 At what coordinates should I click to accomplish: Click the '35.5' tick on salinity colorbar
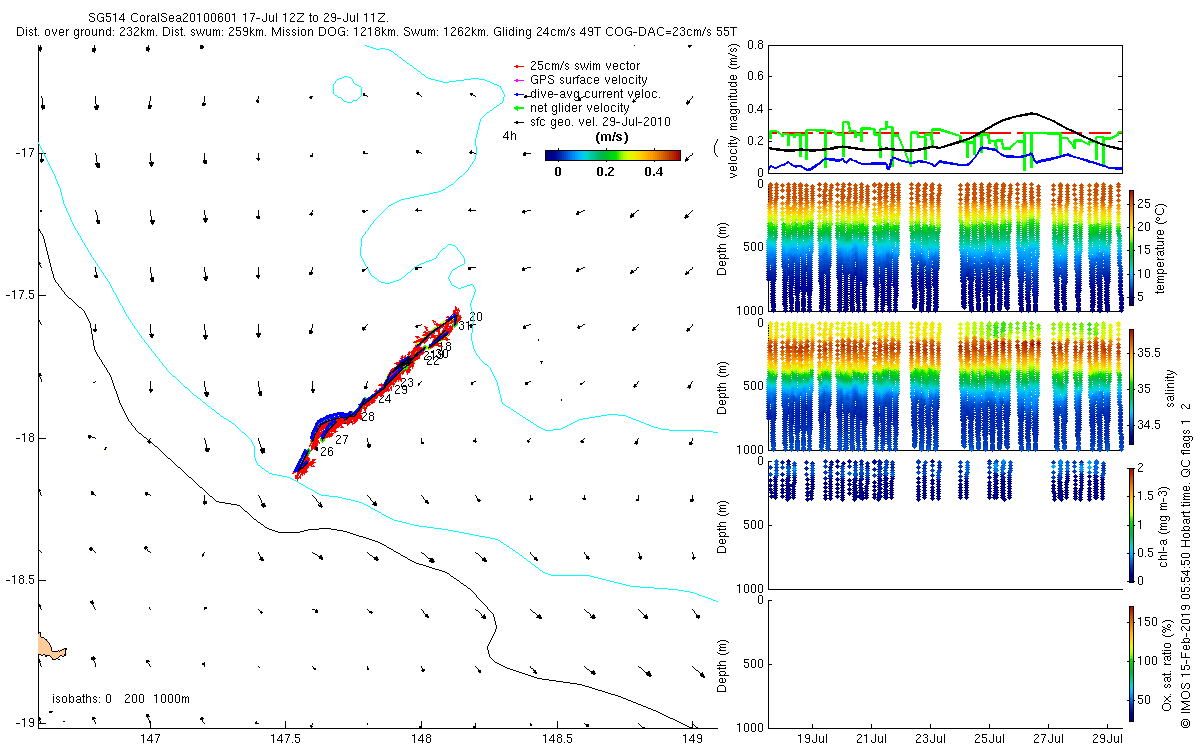click(x=1150, y=353)
